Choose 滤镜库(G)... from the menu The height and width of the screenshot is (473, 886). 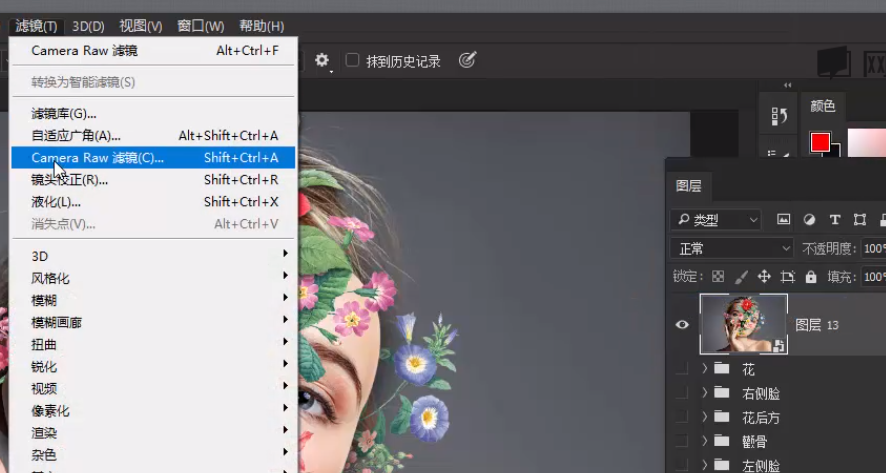tap(153, 114)
